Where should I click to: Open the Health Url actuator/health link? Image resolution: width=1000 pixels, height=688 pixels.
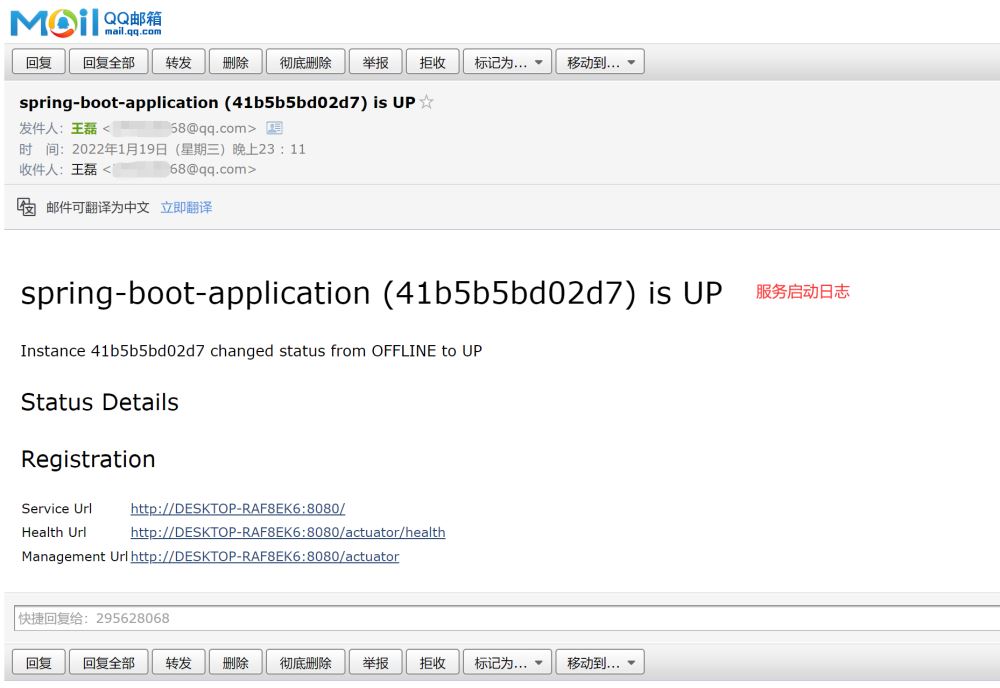point(288,532)
